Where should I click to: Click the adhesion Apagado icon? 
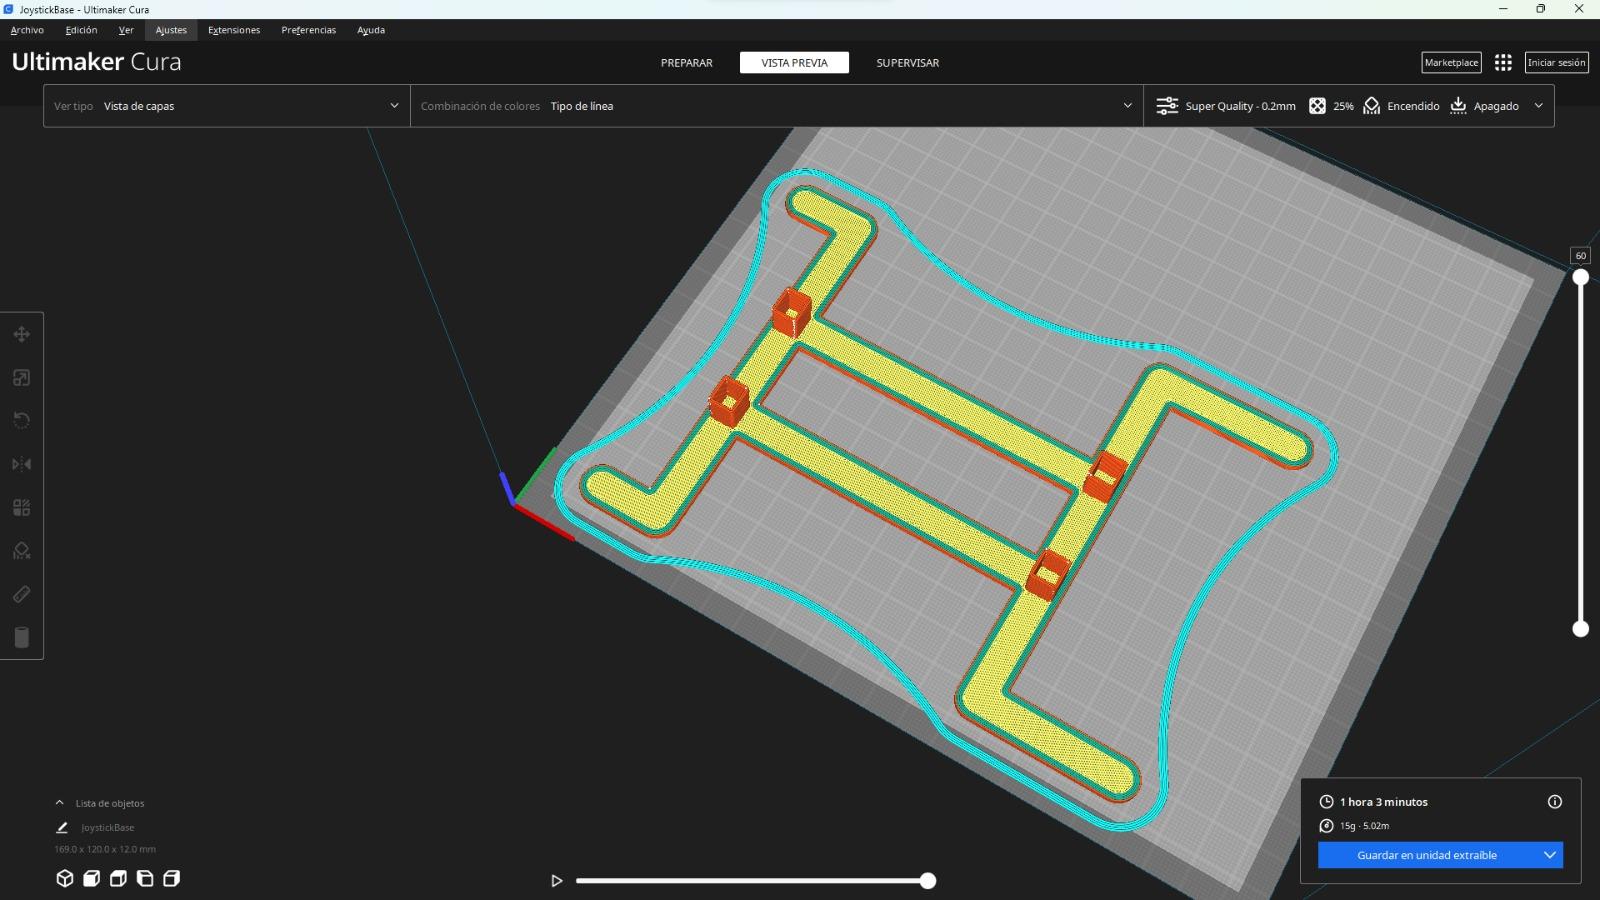(1458, 106)
